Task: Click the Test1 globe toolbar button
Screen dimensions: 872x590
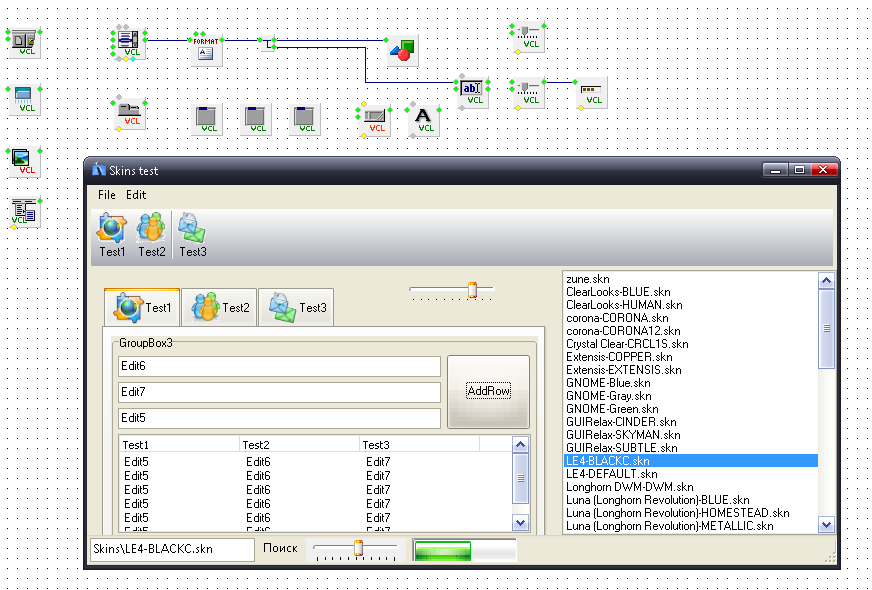Action: (x=112, y=236)
